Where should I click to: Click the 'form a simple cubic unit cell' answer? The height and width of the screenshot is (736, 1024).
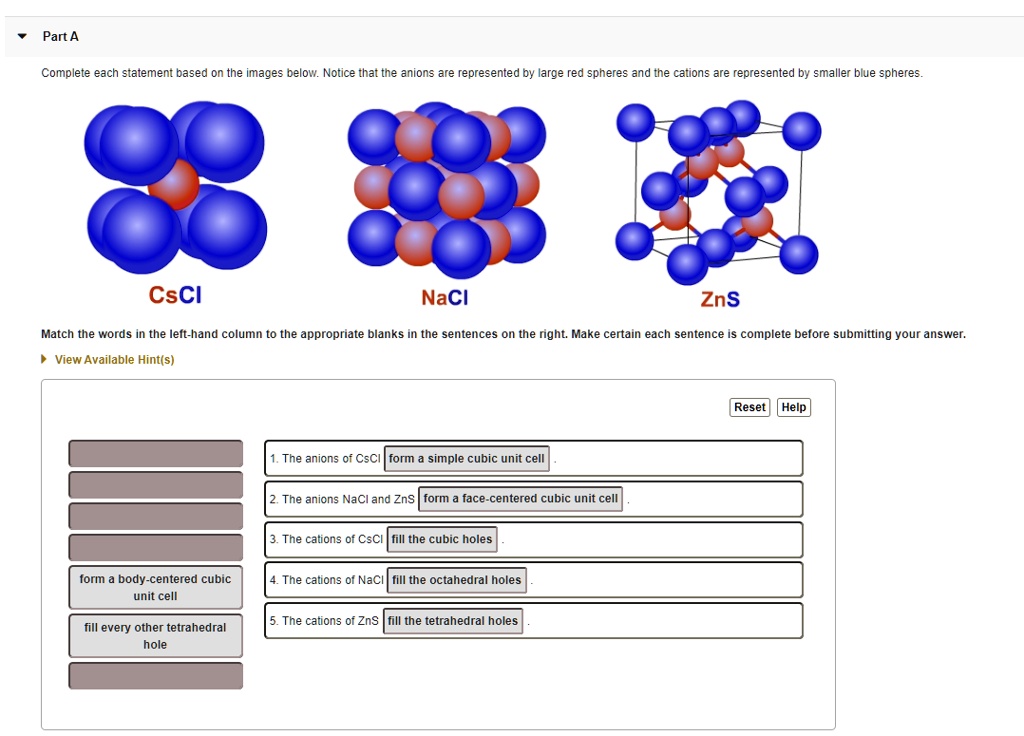point(467,458)
